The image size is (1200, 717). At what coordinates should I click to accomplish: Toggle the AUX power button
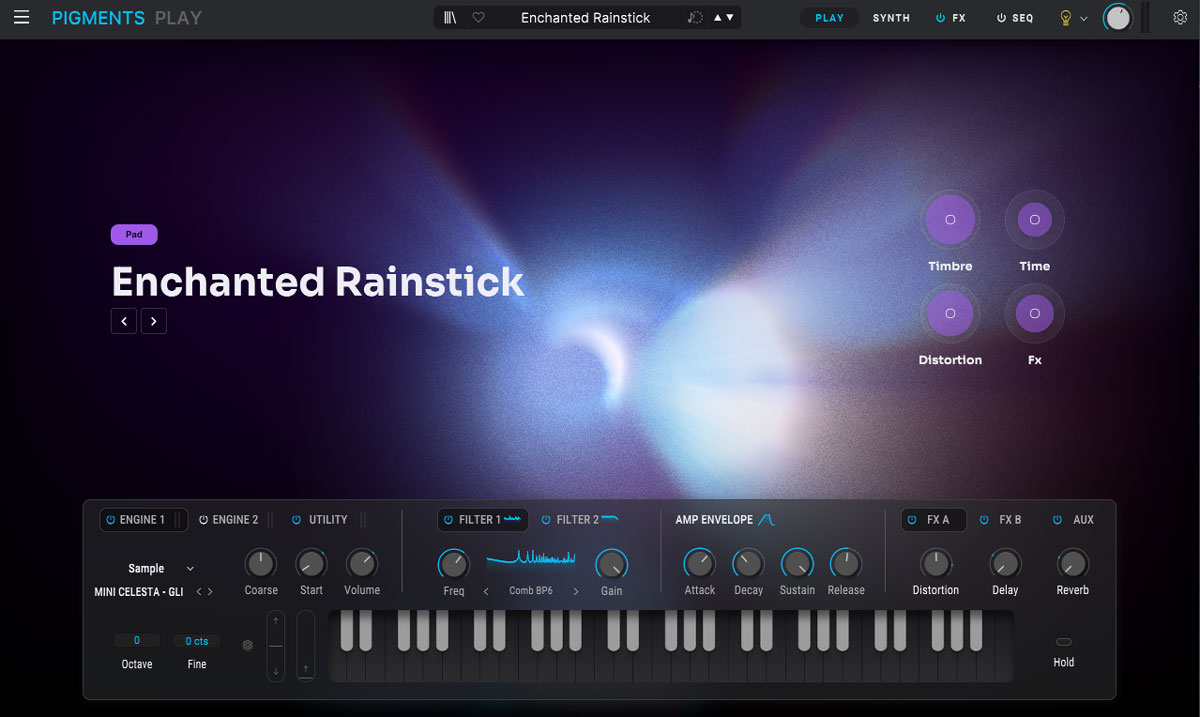(1057, 520)
